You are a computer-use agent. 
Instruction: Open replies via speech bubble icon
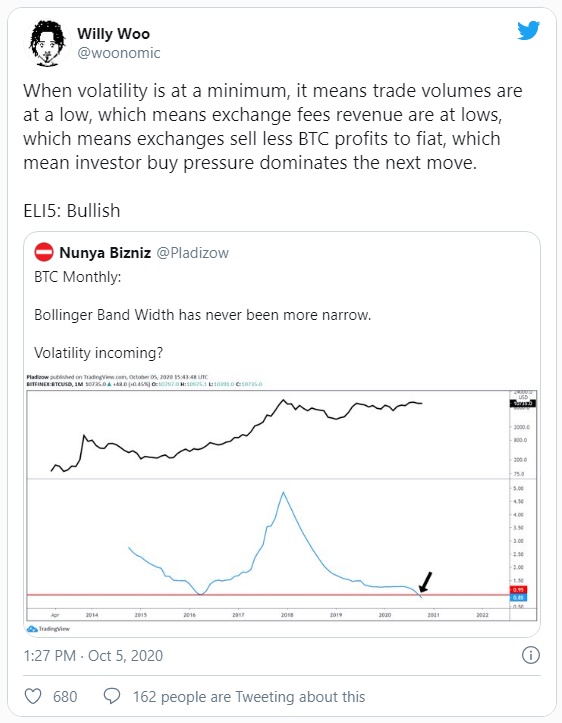pos(112,696)
